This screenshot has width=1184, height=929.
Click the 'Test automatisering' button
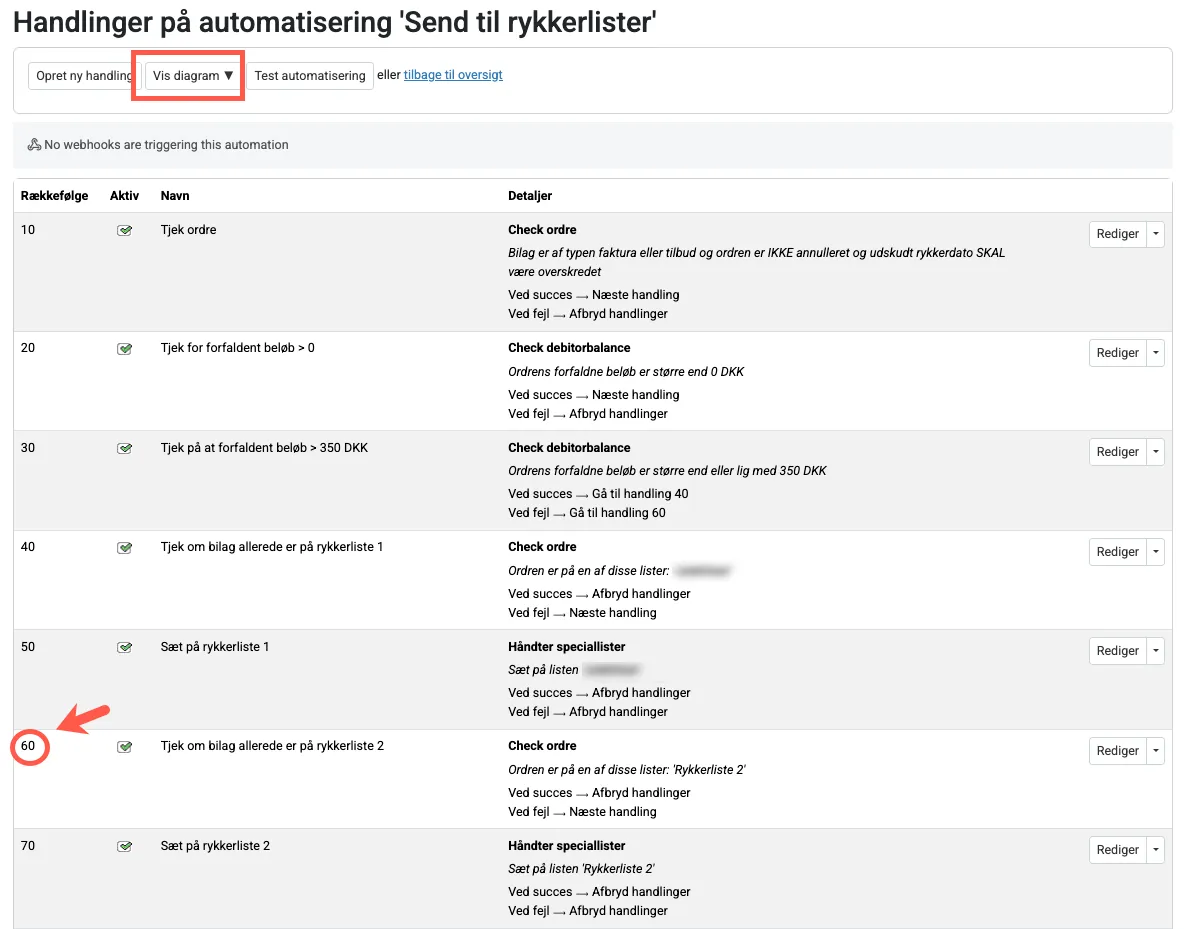[x=311, y=75]
